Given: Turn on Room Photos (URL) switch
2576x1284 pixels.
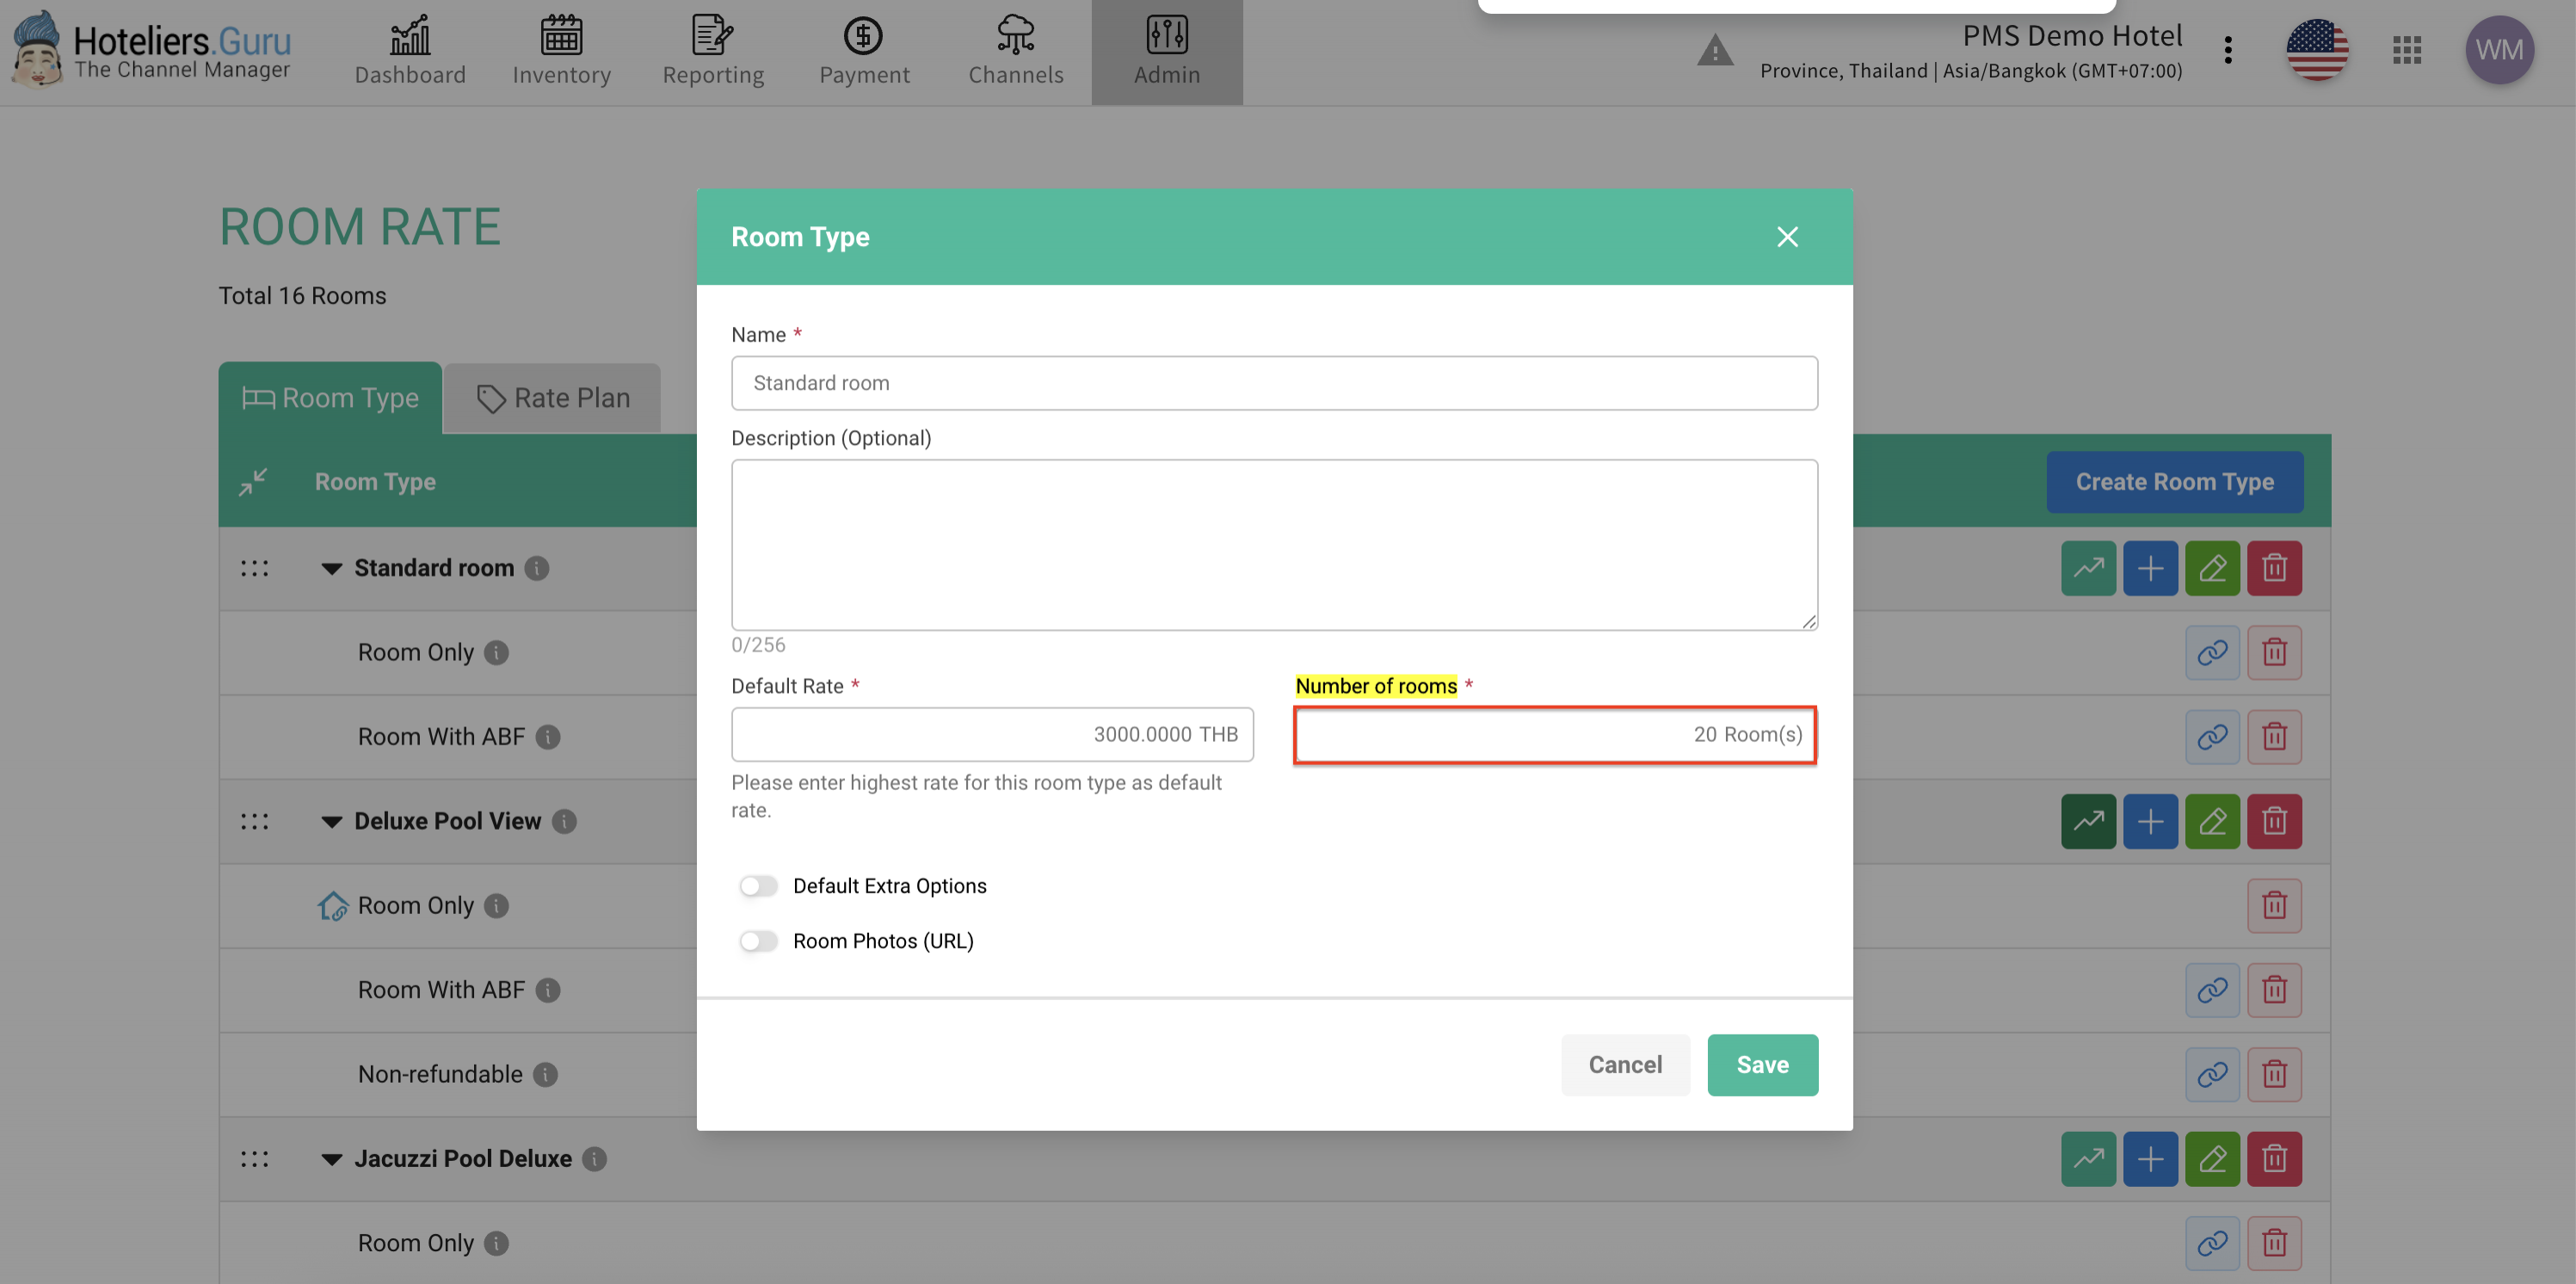Looking at the screenshot, I should [x=758, y=941].
